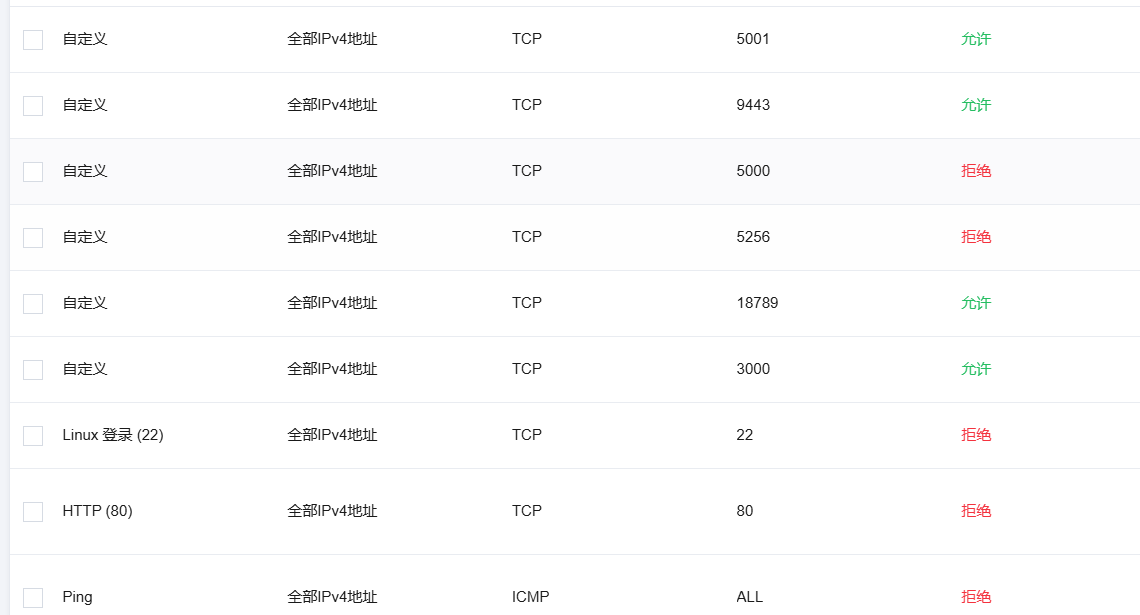Viewport: 1140px width, 615px height.
Task: Check the box for port 5001 rule
Action: click(33, 39)
